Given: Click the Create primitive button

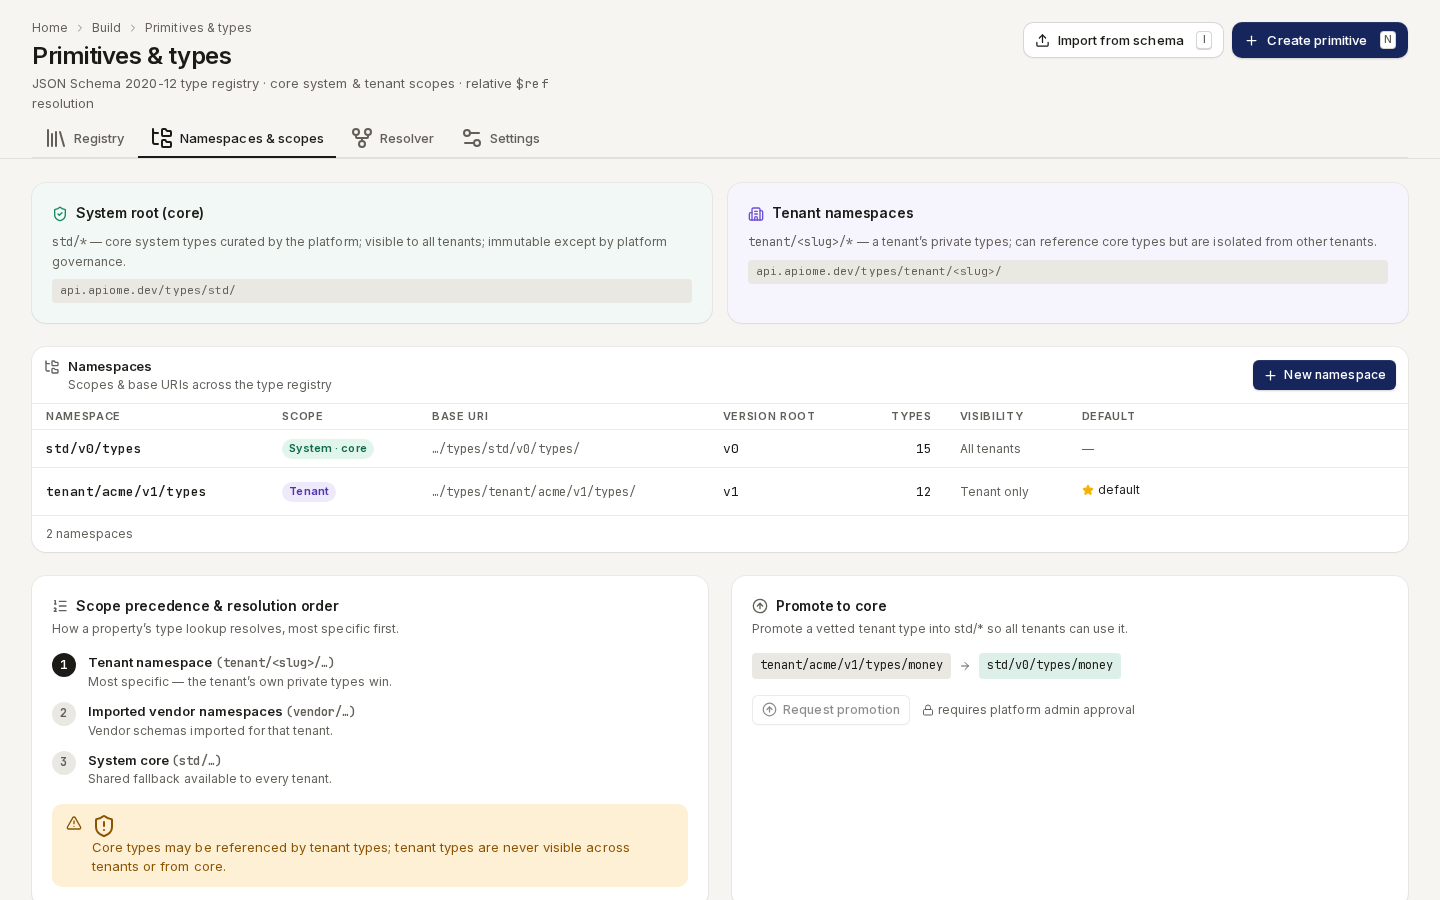Looking at the screenshot, I should pos(1320,40).
